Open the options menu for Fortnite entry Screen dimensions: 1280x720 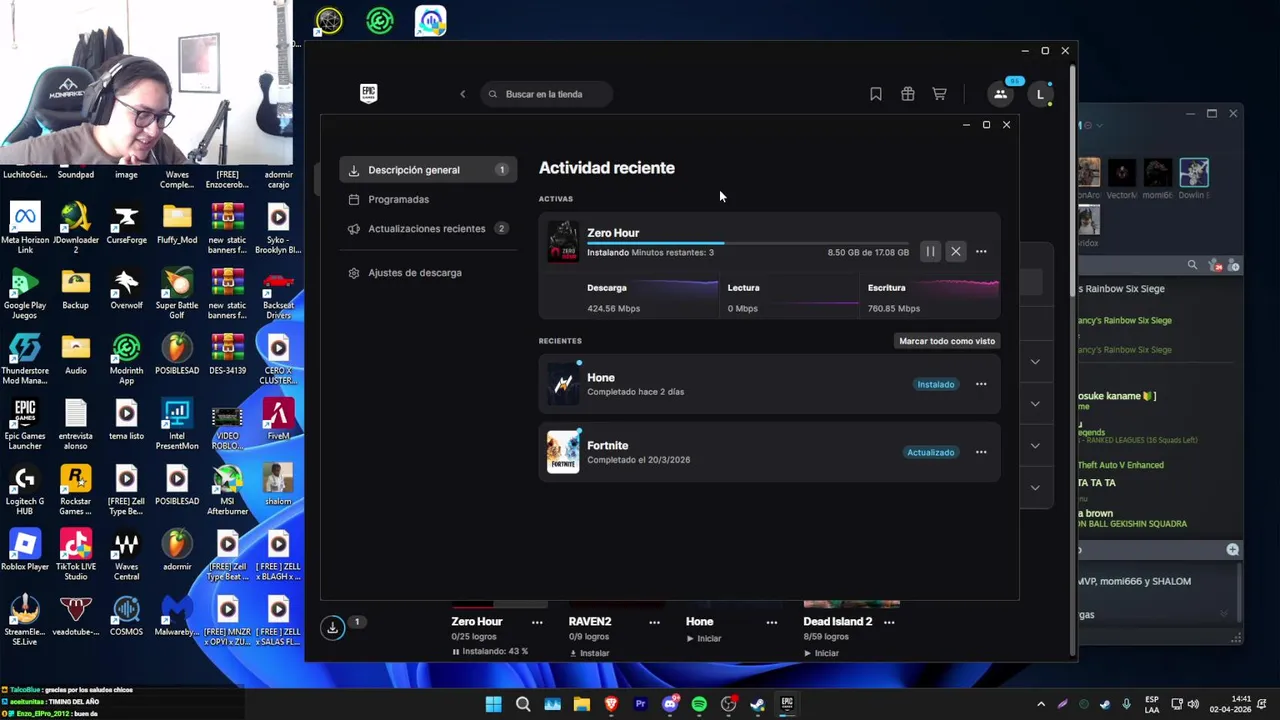point(981,452)
